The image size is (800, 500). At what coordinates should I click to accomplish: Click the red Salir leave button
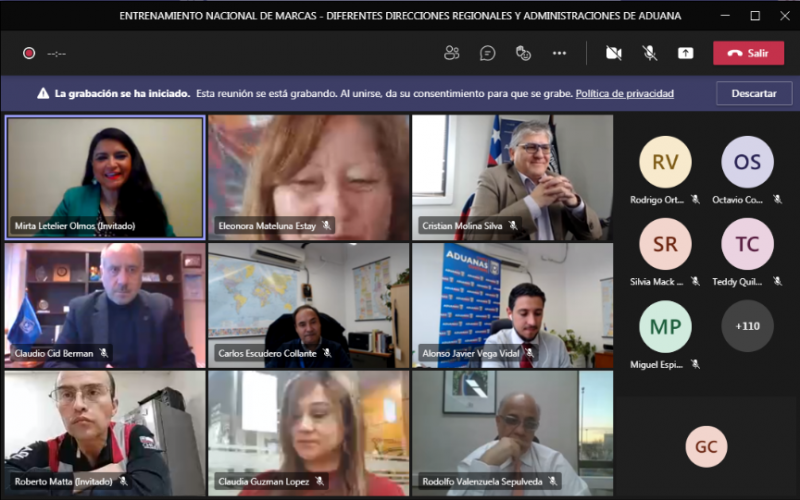coord(748,53)
